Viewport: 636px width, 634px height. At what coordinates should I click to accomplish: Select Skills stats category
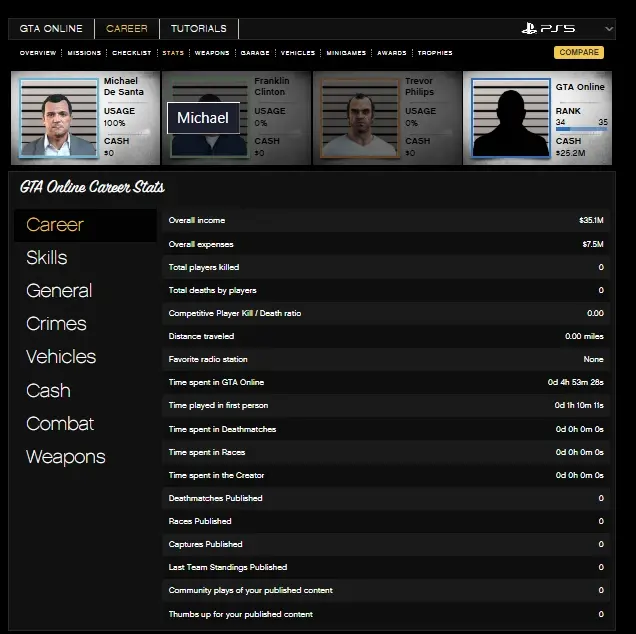pyautogui.click(x=47, y=258)
